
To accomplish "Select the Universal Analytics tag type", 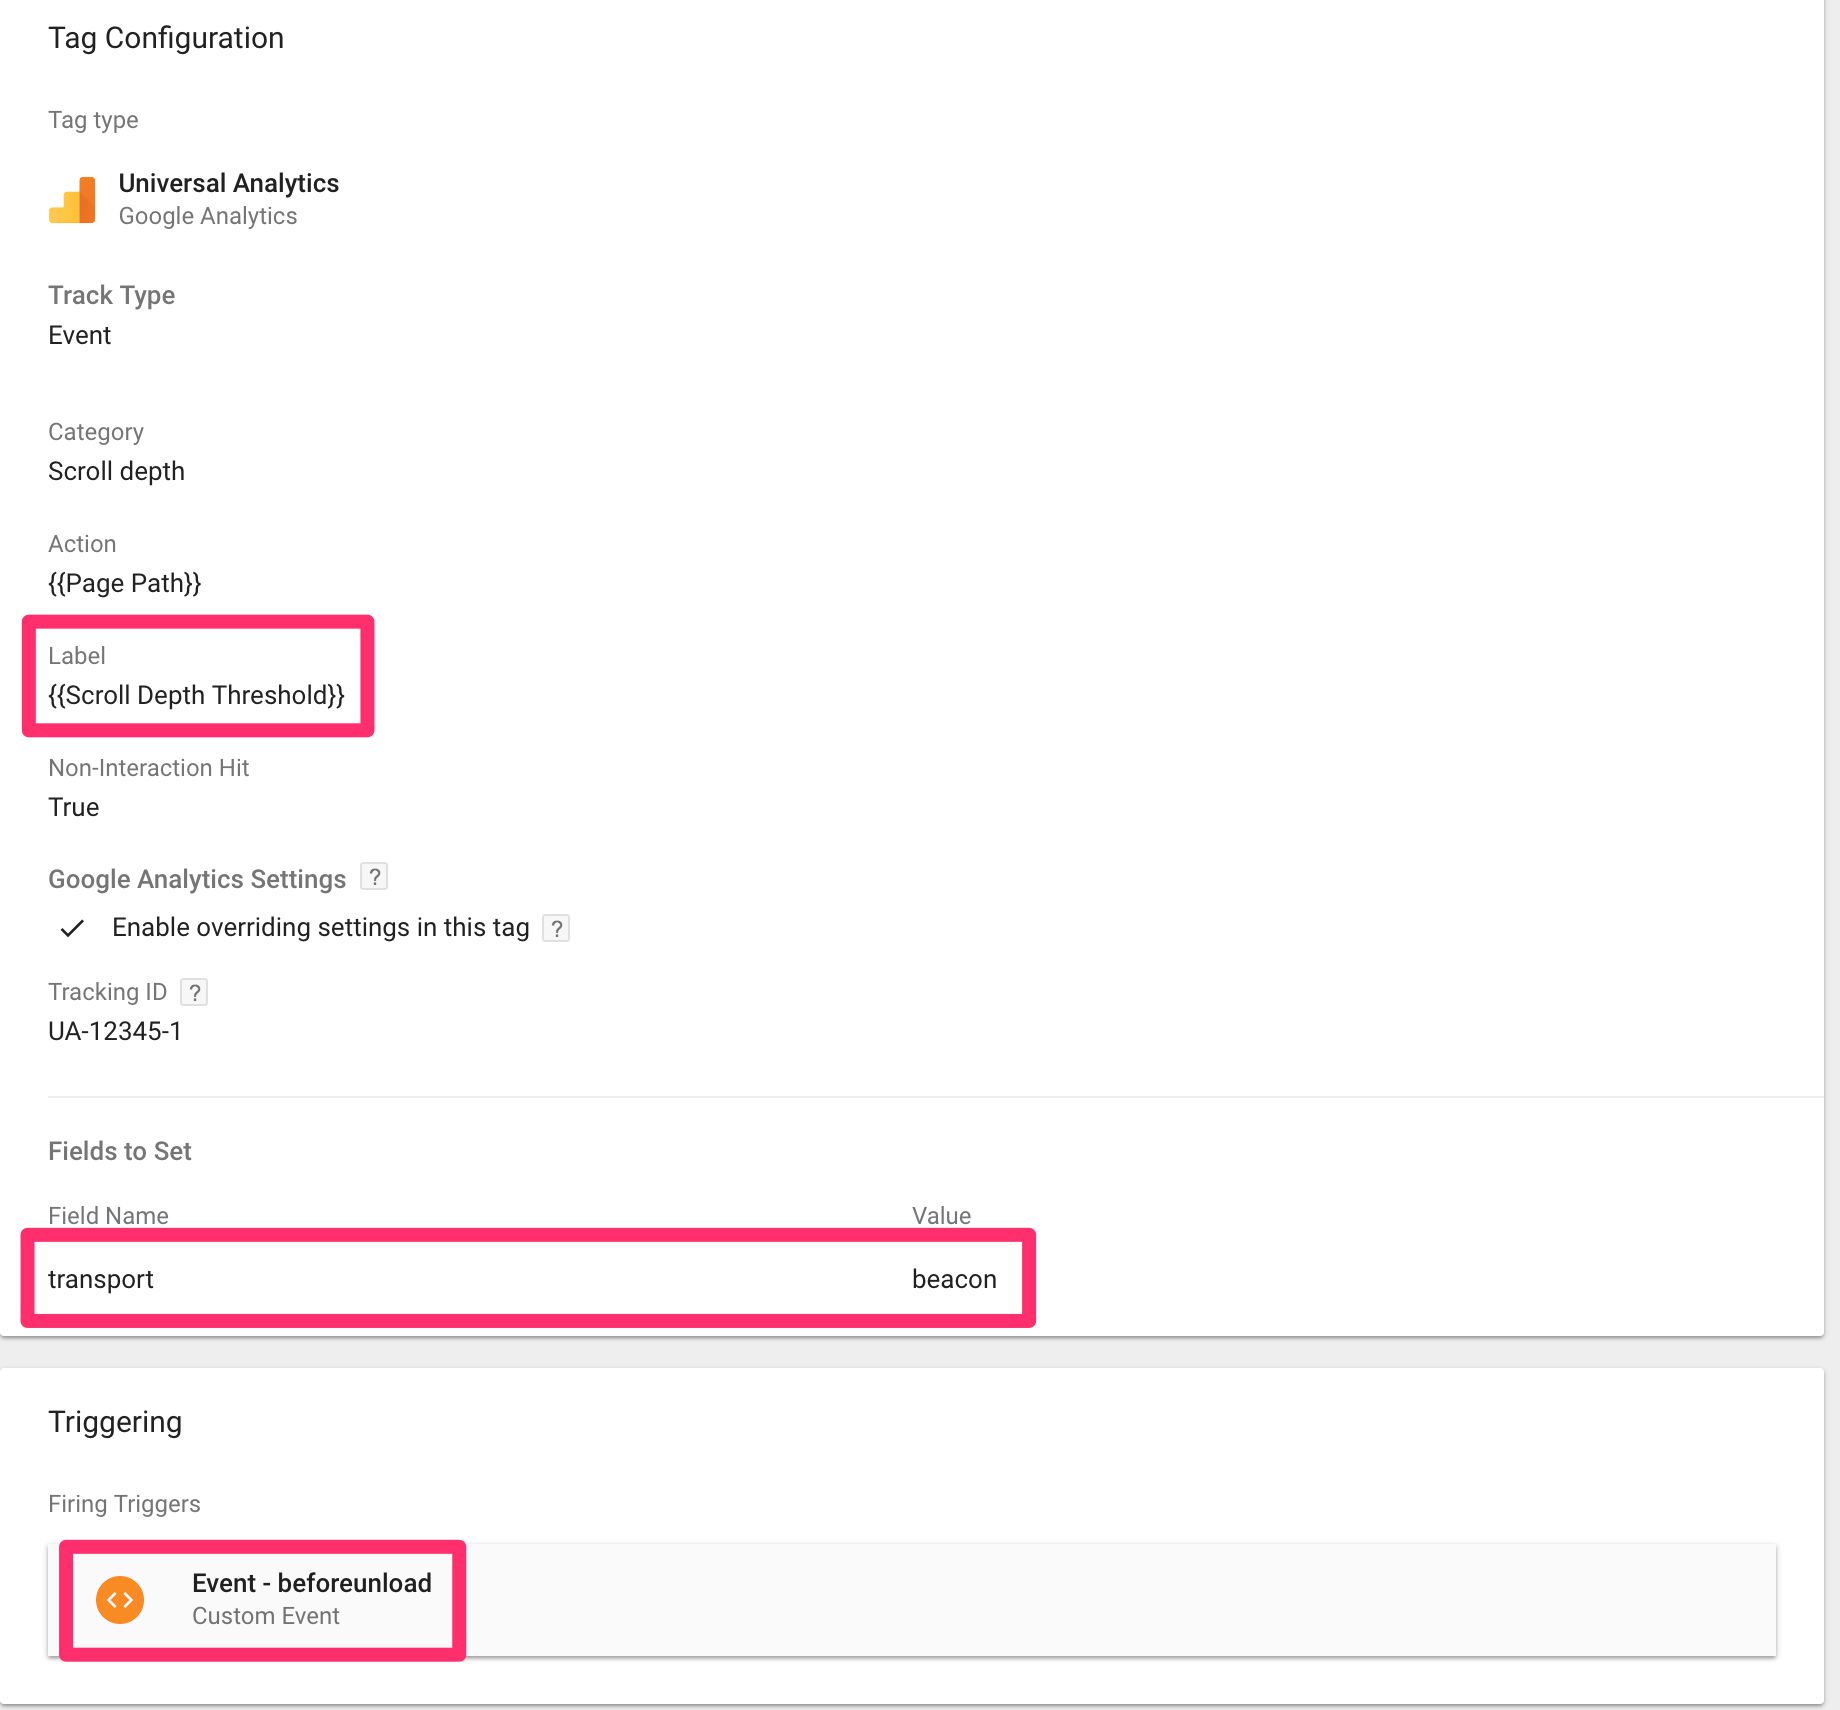I will [229, 183].
